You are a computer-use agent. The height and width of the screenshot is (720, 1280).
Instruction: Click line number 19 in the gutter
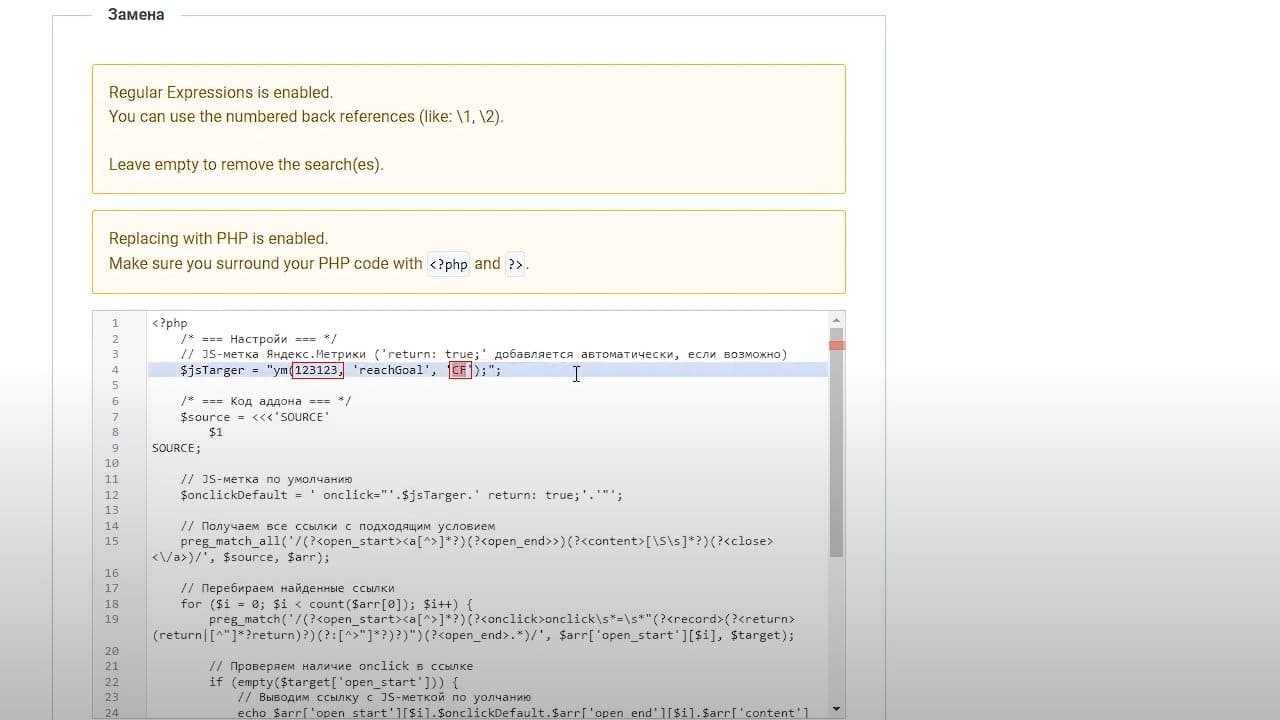(112, 619)
